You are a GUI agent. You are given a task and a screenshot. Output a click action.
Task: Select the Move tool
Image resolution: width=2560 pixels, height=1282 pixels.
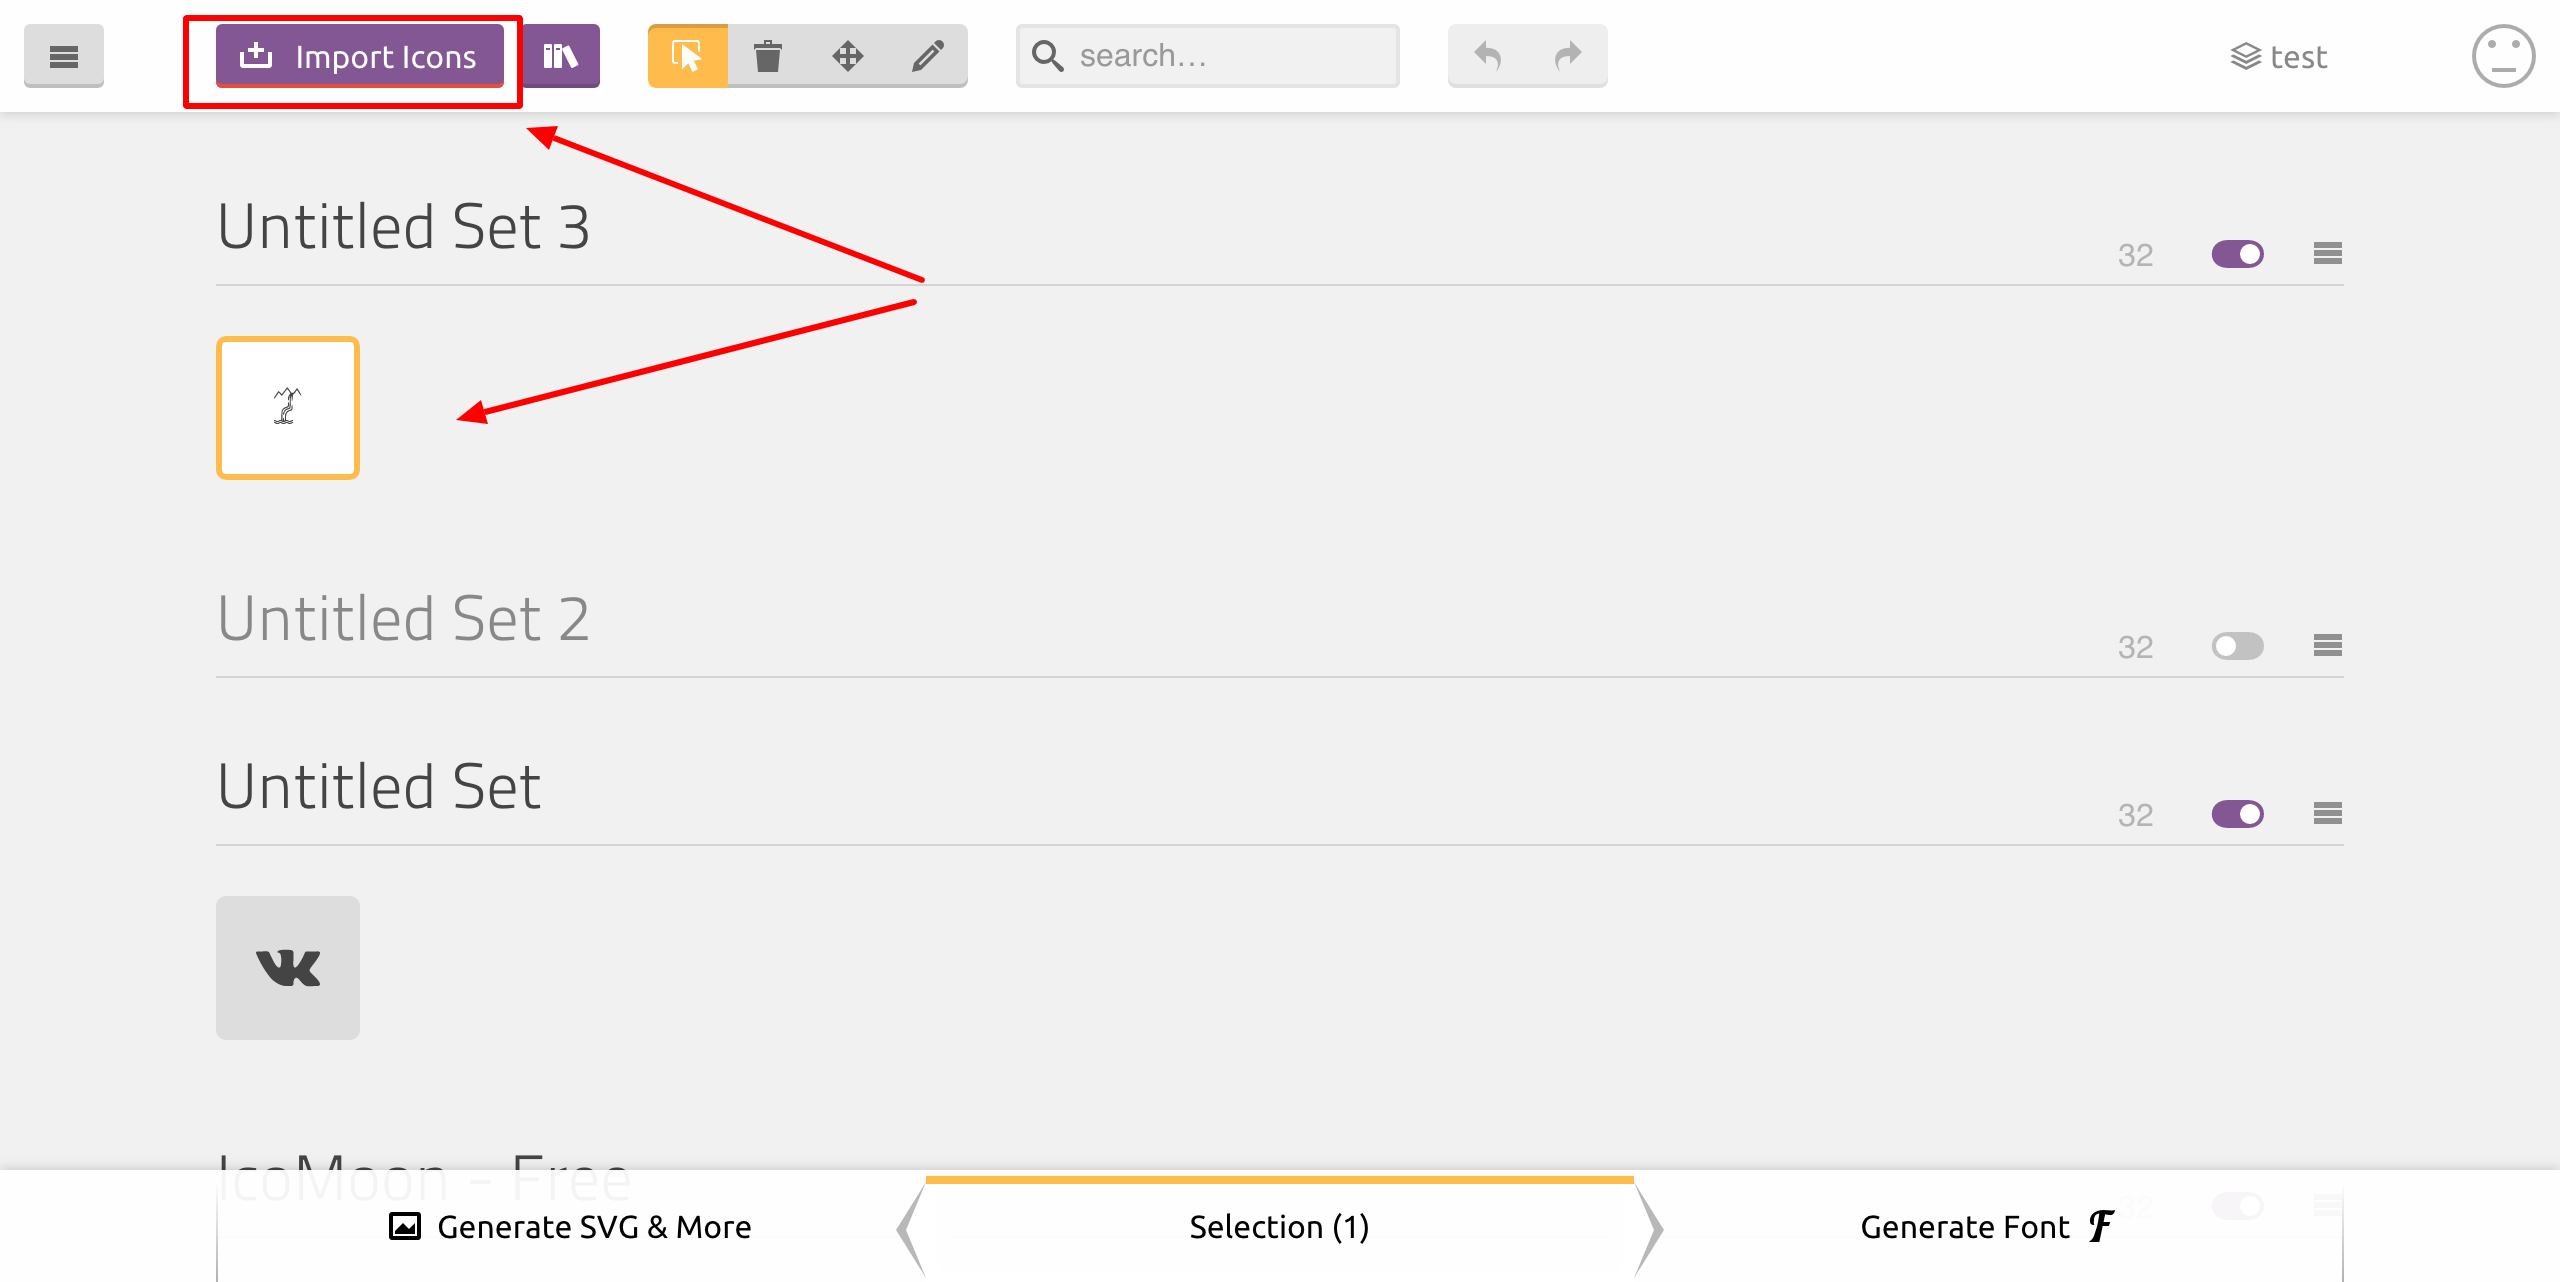click(x=847, y=56)
